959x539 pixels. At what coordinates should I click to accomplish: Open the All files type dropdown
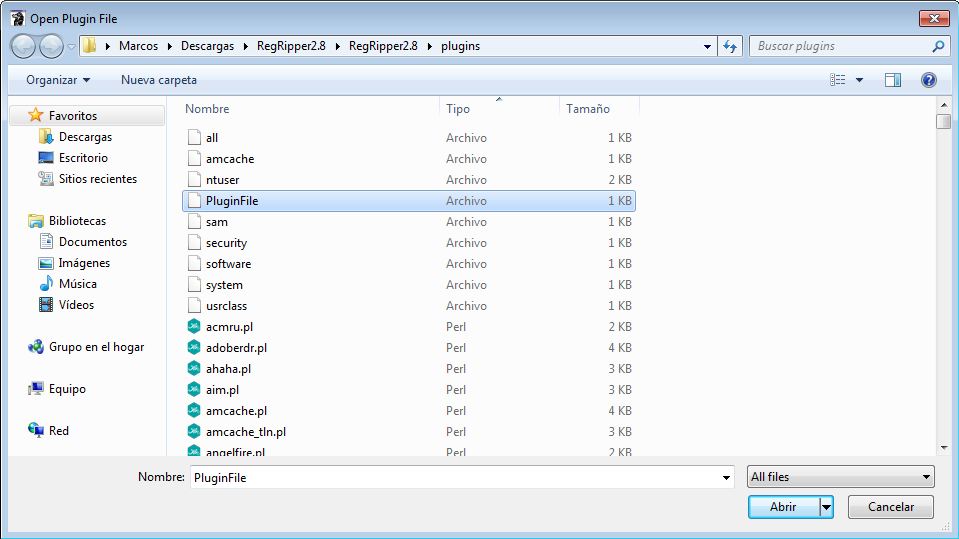[x=840, y=477]
